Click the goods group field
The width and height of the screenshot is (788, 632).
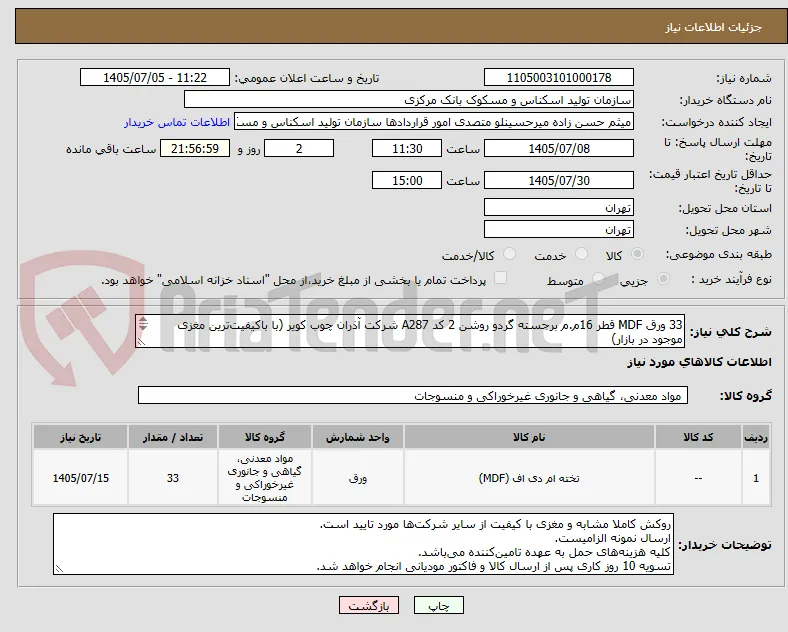pyautogui.click(x=413, y=396)
